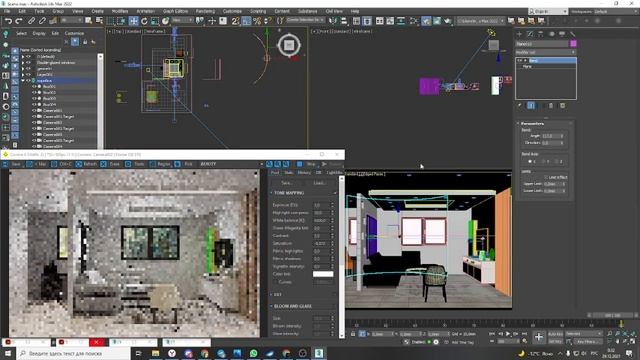
Task: Select Bend Axis X radio button
Action: (530, 162)
